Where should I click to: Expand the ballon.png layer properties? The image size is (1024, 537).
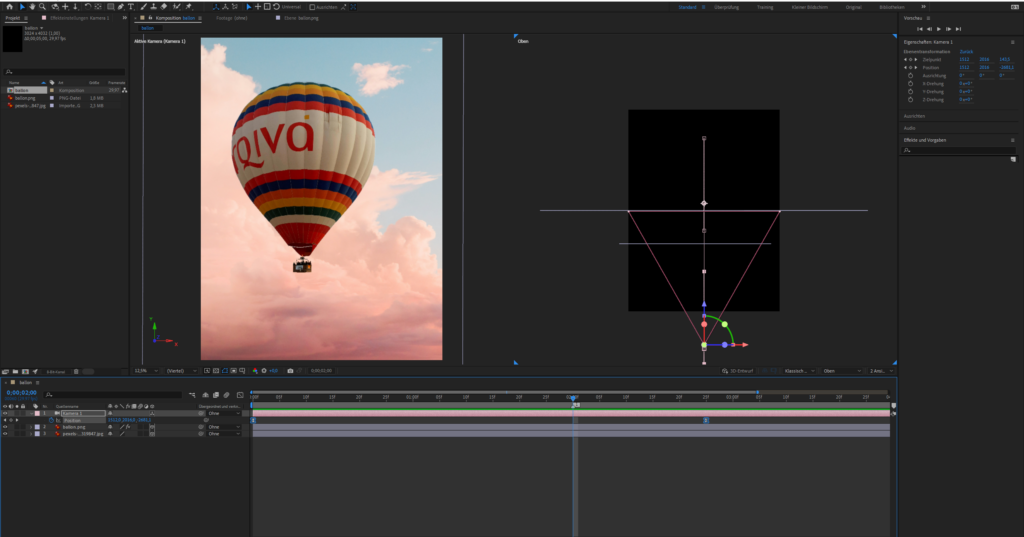click(x=29, y=427)
